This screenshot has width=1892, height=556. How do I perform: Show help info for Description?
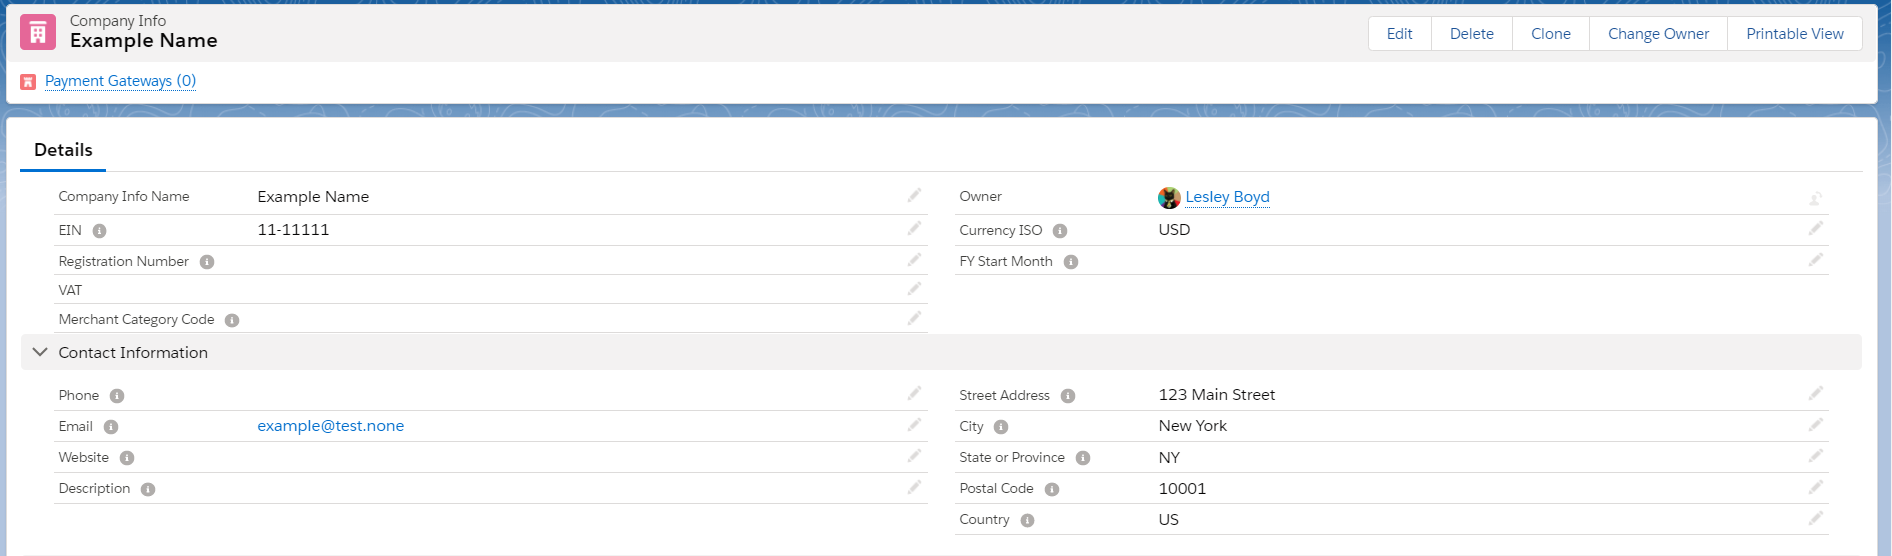148,490
